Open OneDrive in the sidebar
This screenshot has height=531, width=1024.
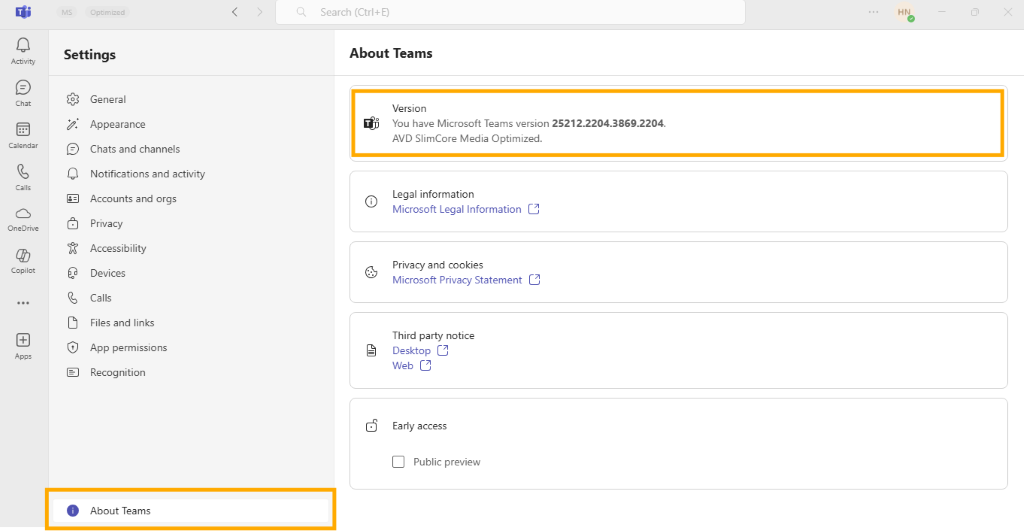pyautogui.click(x=23, y=219)
